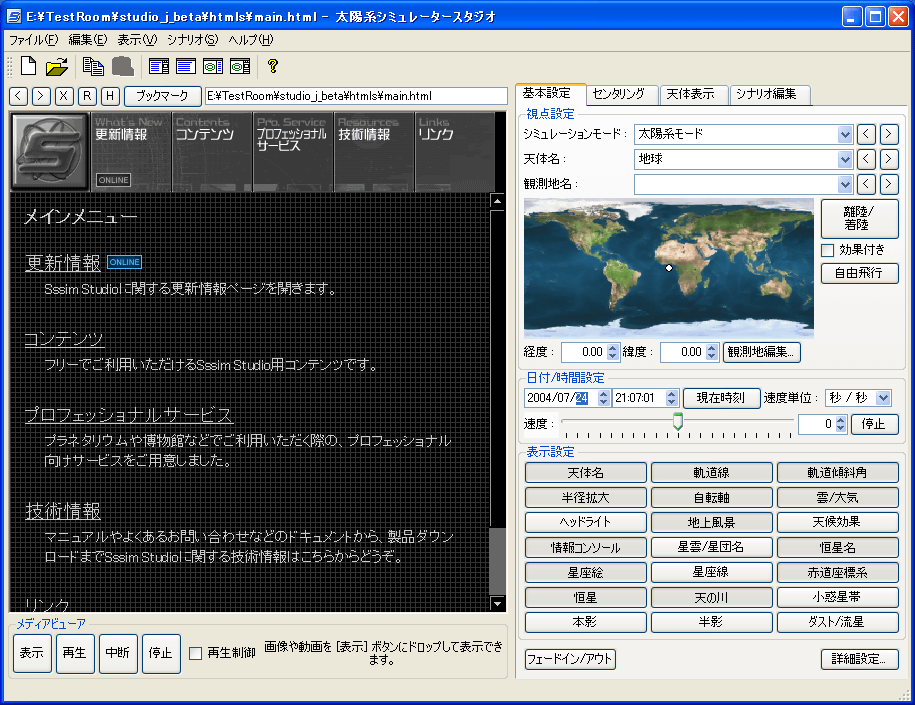Go back with the browser < button
915x705 pixels.
[x=19, y=96]
